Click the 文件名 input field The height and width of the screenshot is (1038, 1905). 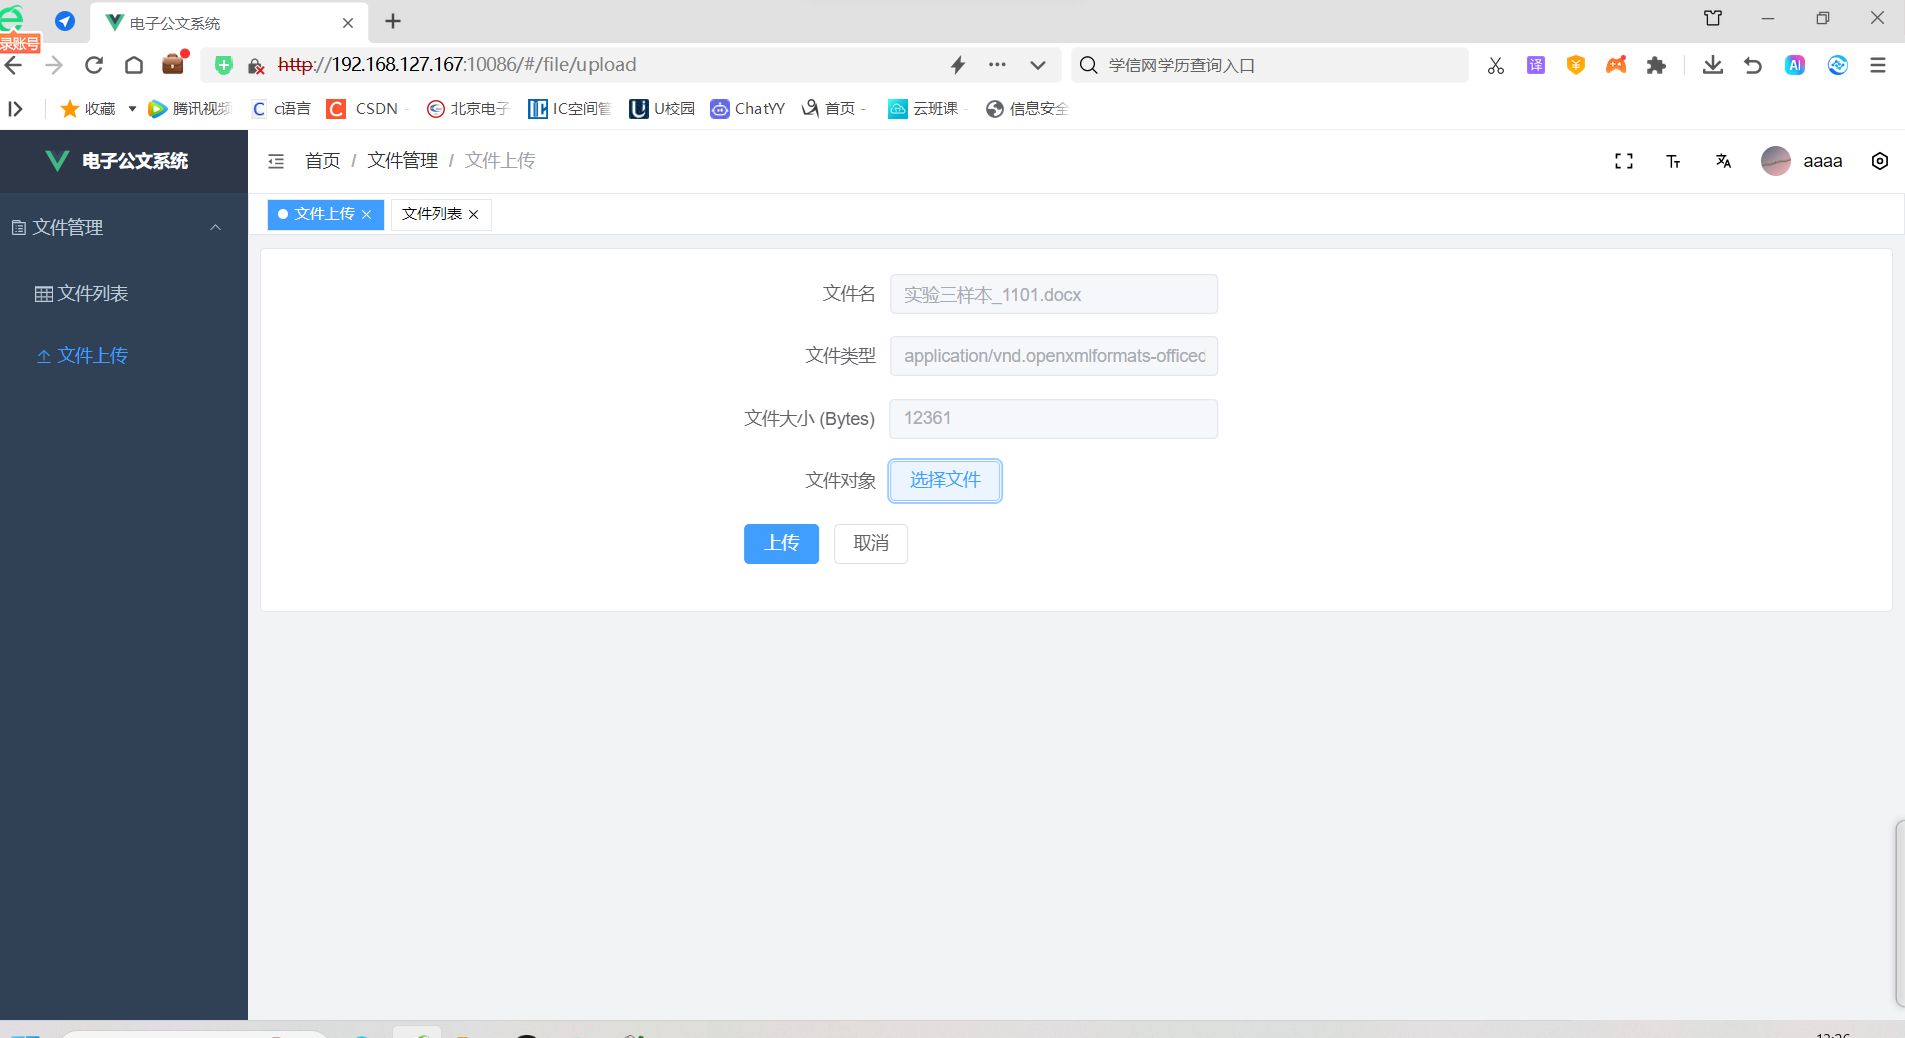(1054, 295)
